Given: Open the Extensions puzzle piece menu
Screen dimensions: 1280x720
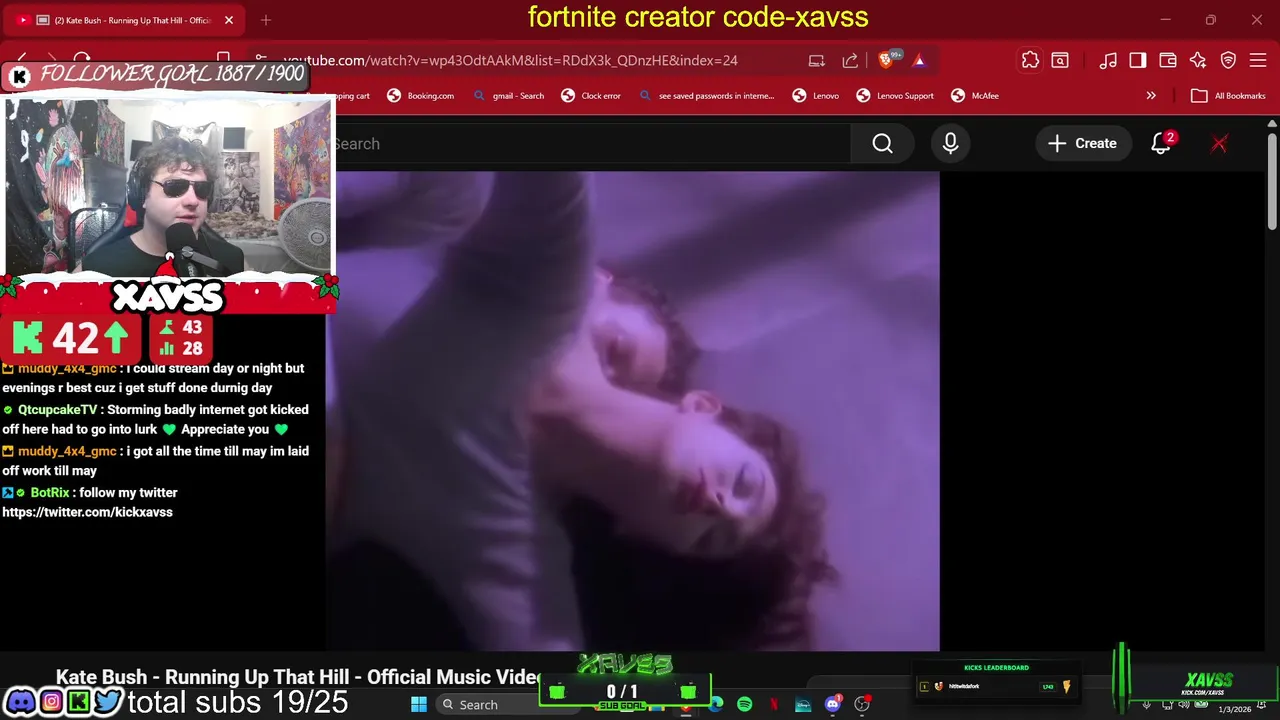Looking at the screenshot, I should pos(1030,60).
